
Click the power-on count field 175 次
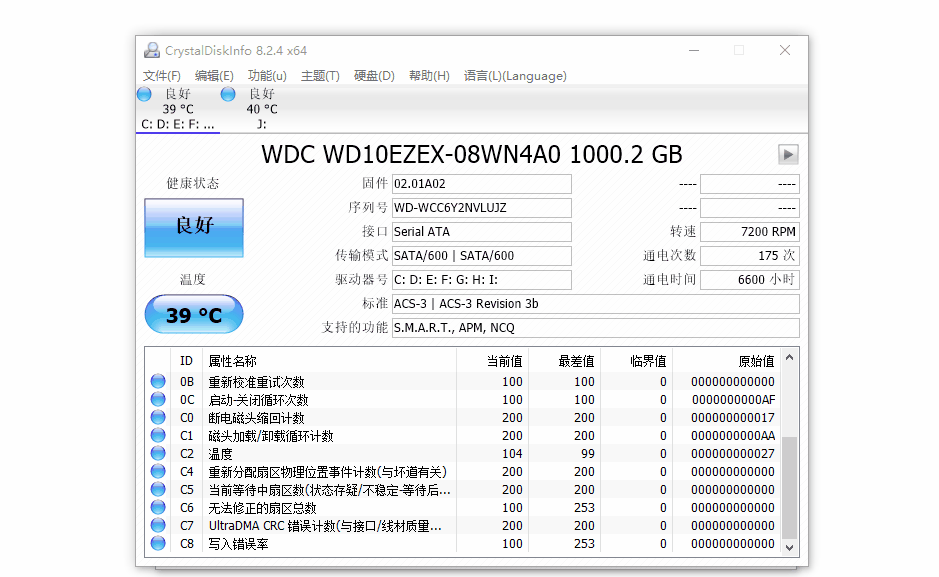[750, 256]
